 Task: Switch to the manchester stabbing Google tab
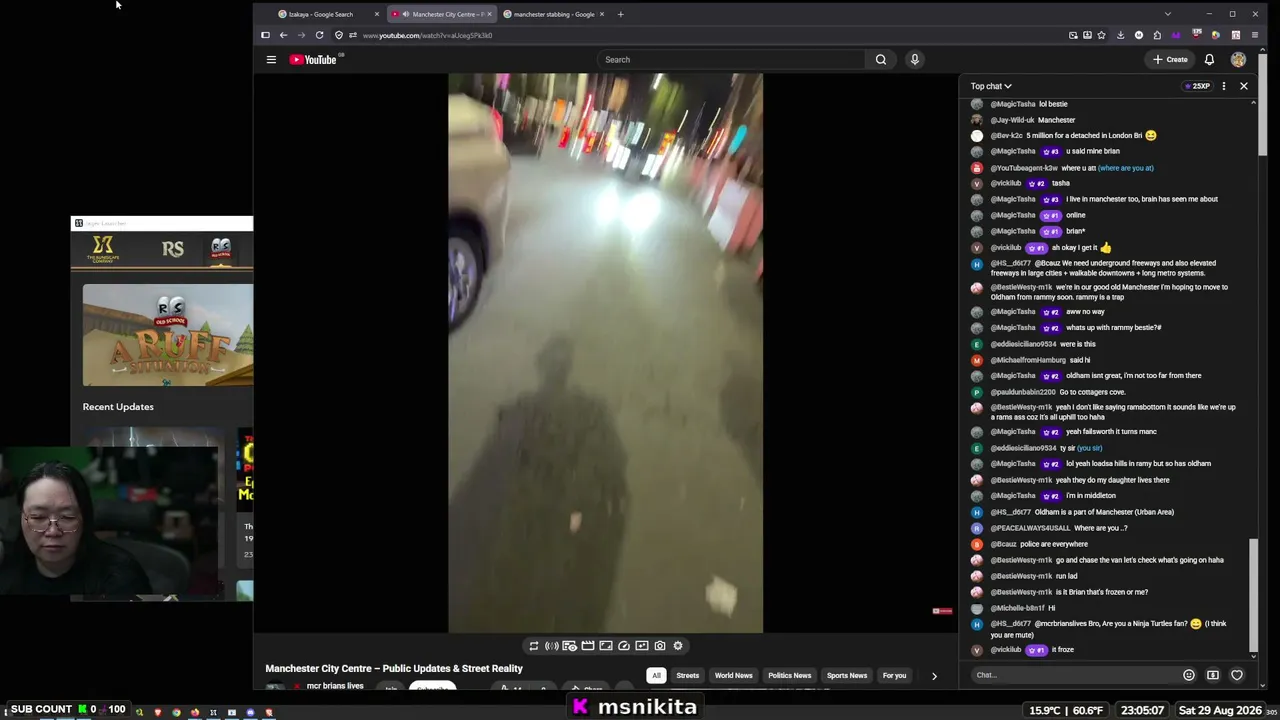(x=554, y=14)
